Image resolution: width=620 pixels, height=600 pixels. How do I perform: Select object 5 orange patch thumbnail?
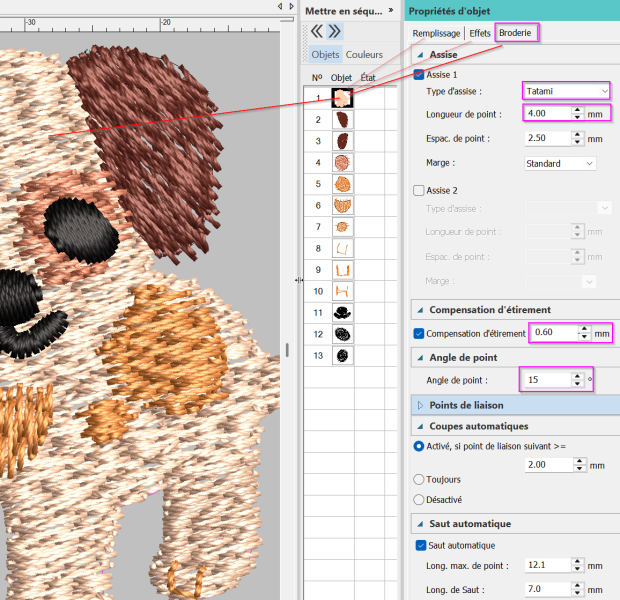point(342,184)
